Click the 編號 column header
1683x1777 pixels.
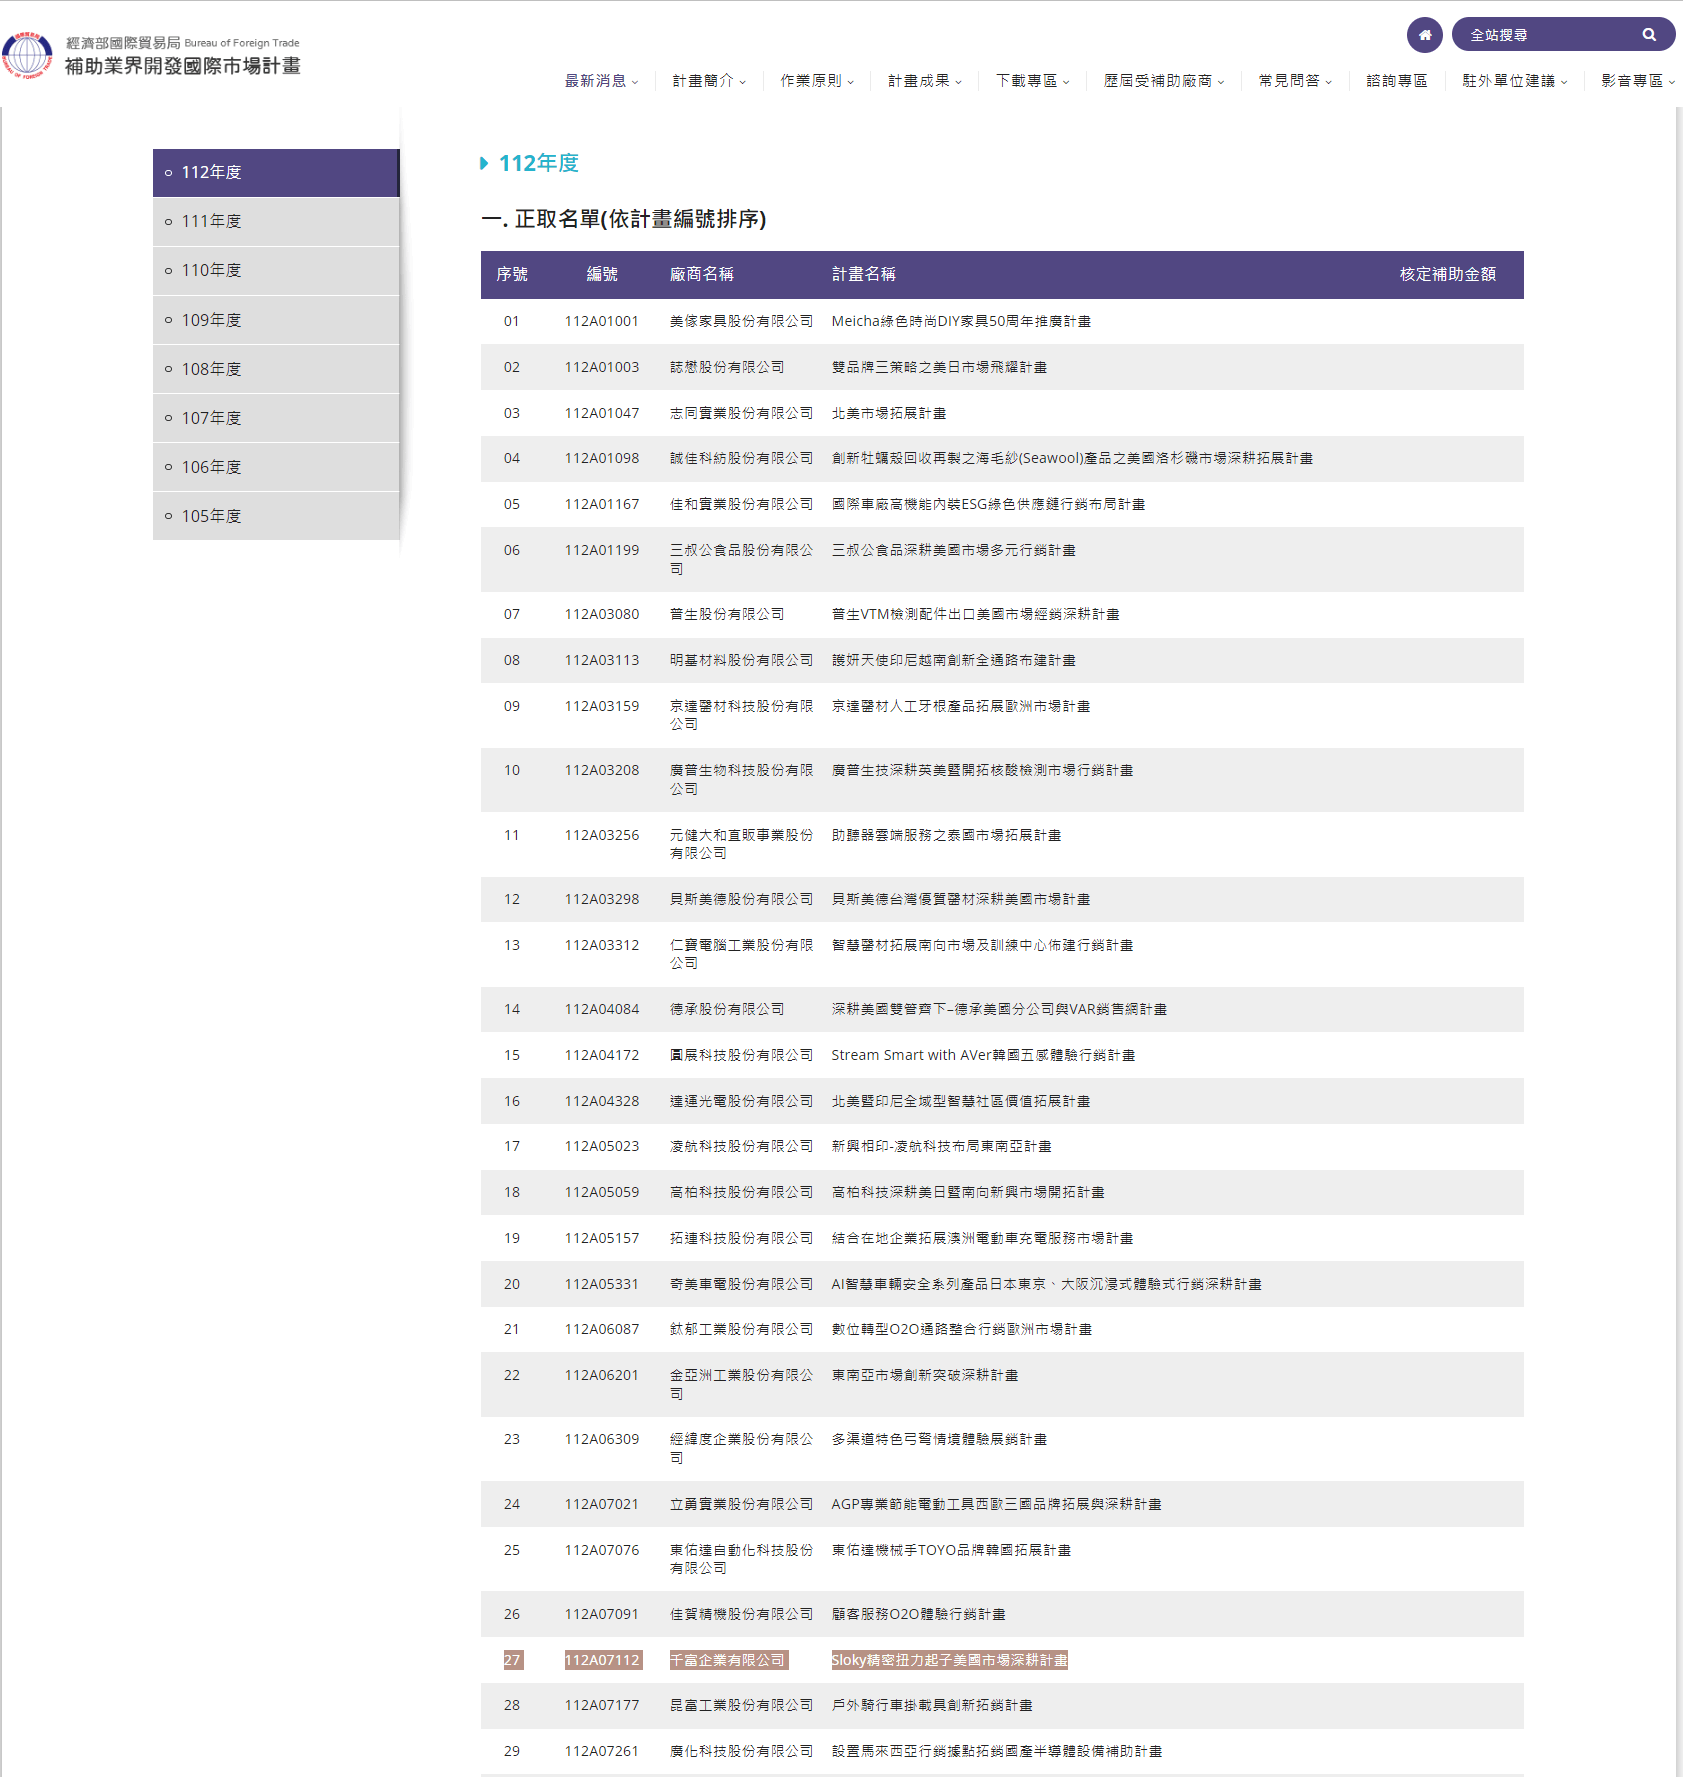click(x=602, y=274)
